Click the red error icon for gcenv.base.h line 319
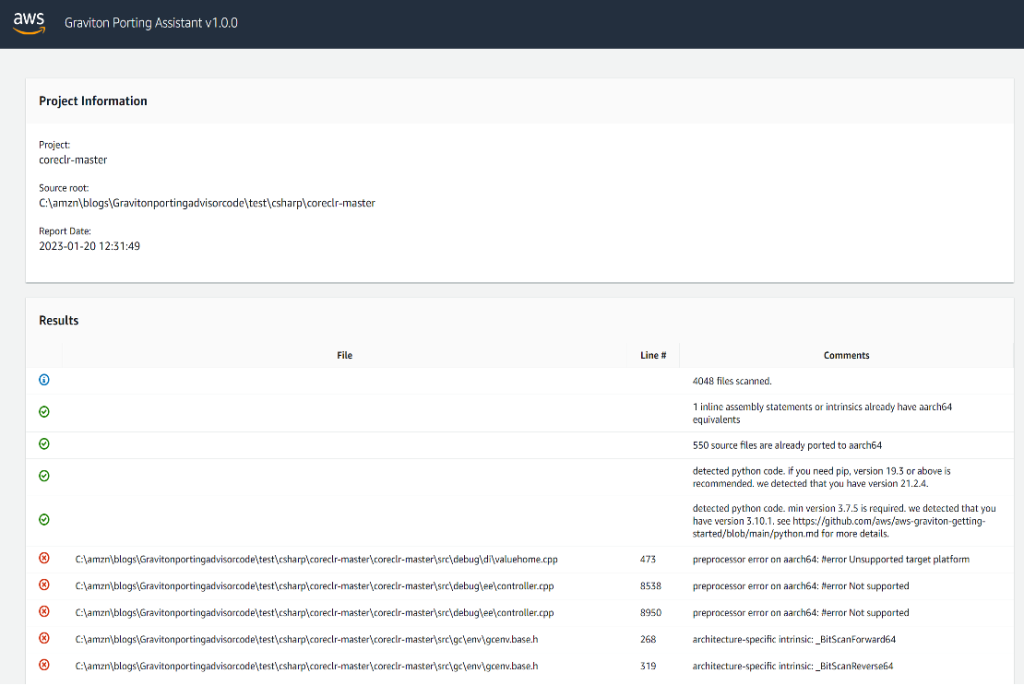This screenshot has width=1024, height=685. tap(43, 665)
